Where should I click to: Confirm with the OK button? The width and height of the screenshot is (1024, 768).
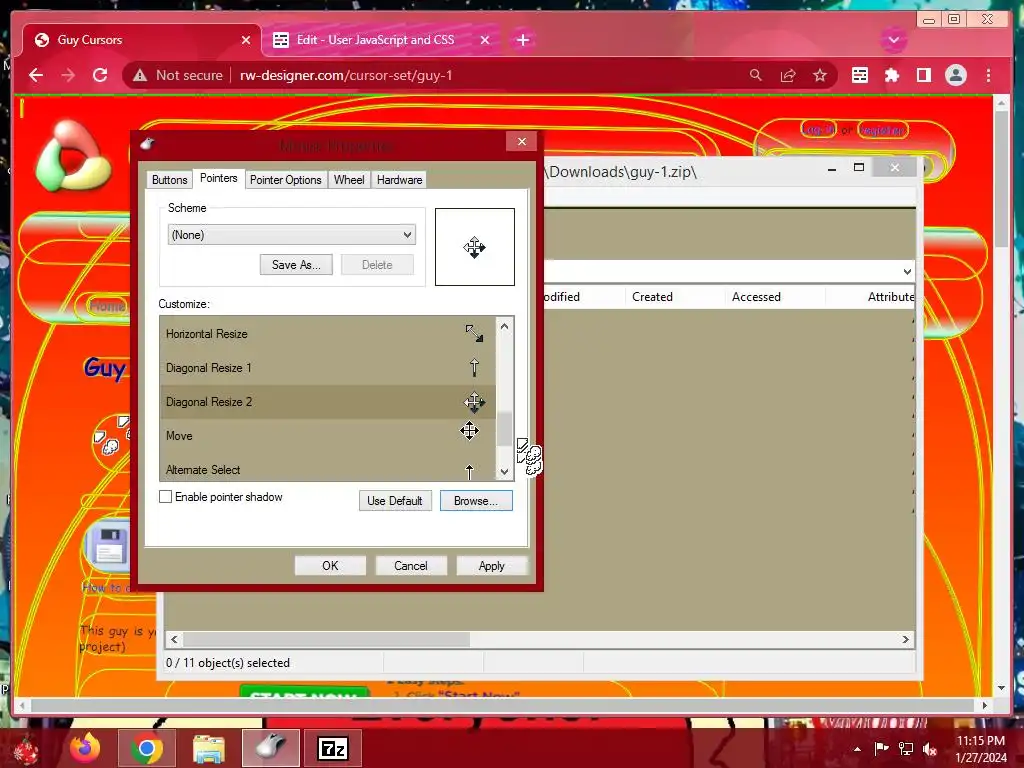[330, 566]
